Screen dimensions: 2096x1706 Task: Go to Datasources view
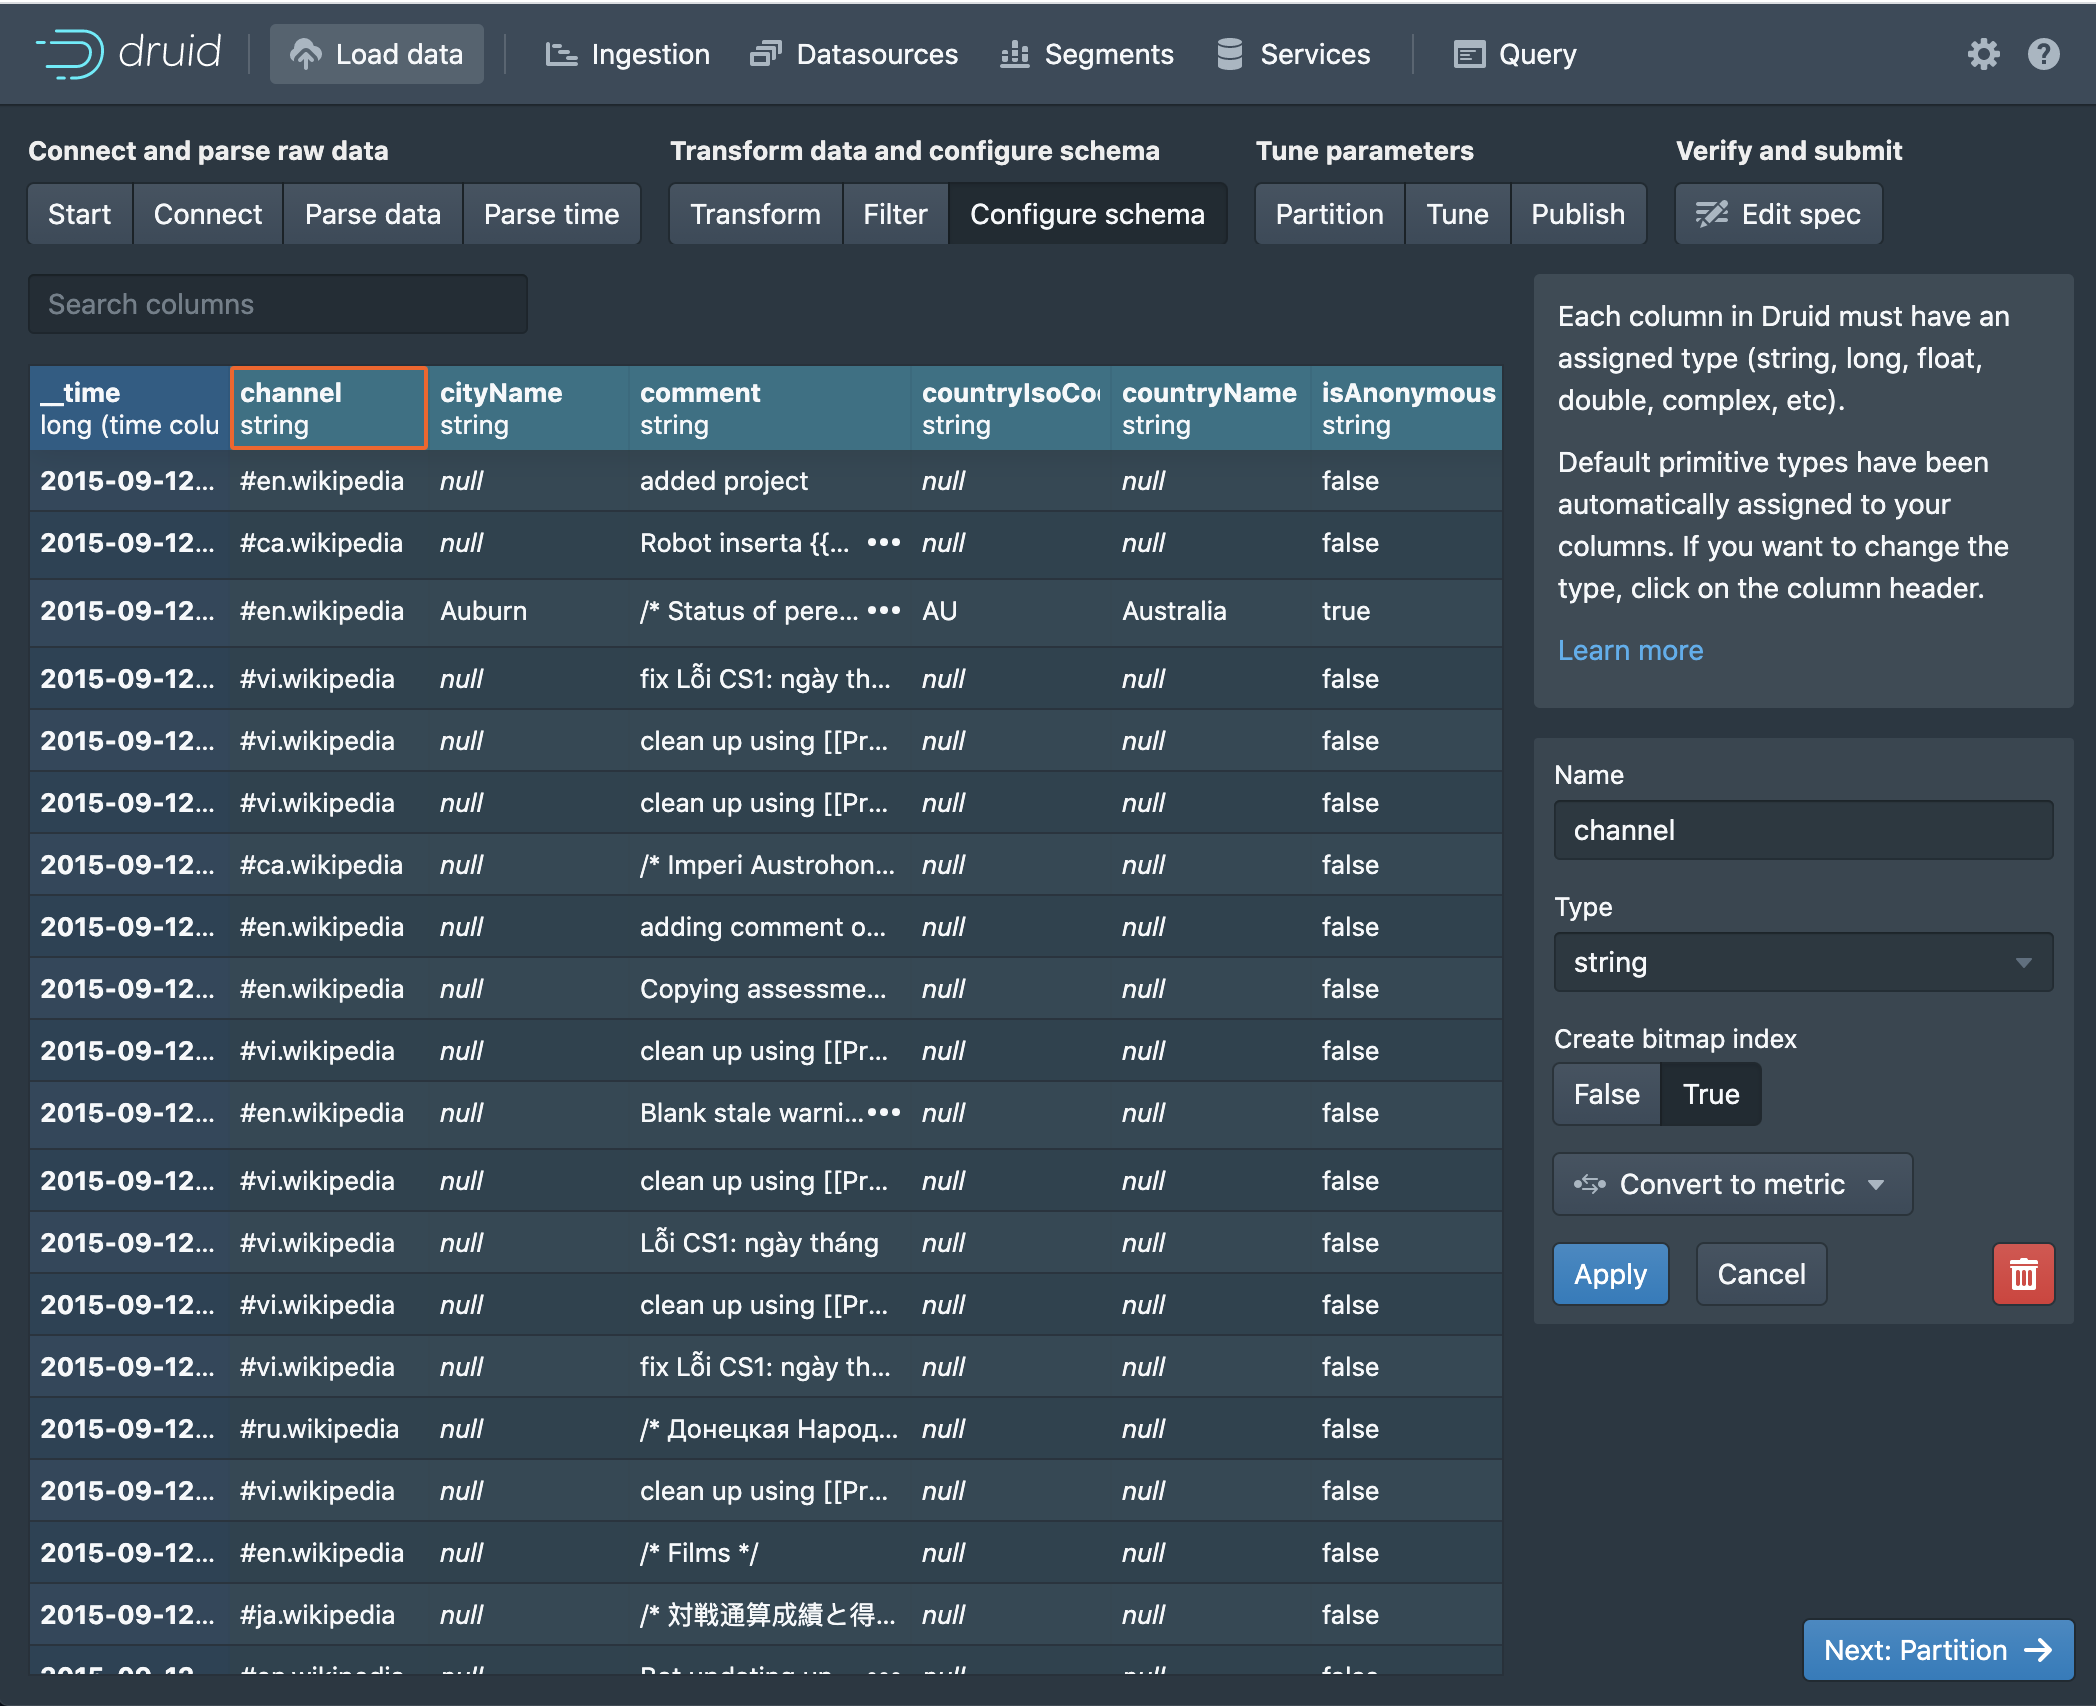(x=854, y=54)
